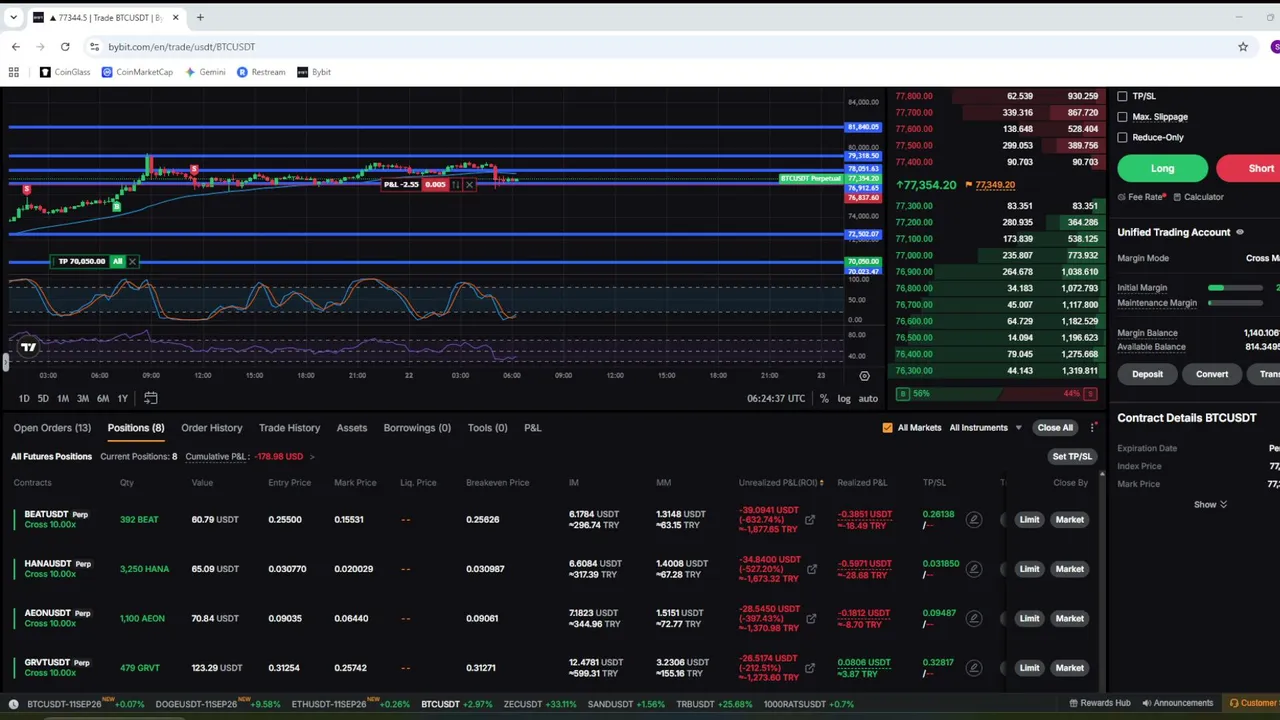This screenshot has height=720, width=1280.
Task: Open the date range calendar icon
Action: 150,398
